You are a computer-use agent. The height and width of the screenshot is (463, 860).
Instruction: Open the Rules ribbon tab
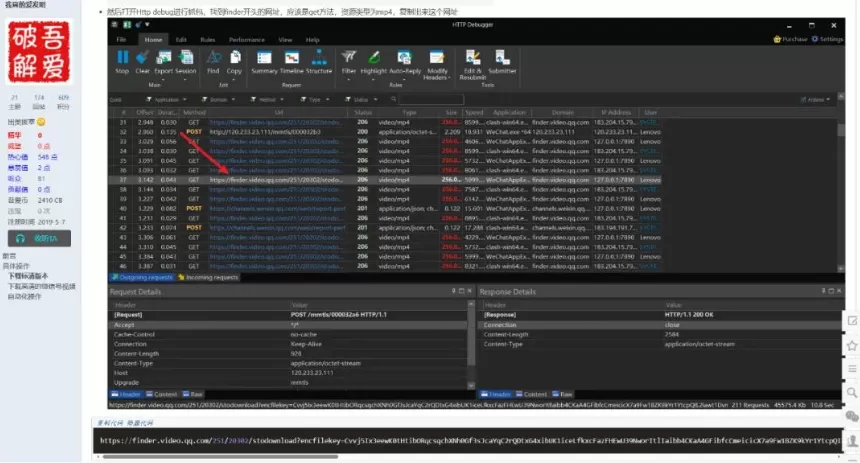tap(208, 39)
